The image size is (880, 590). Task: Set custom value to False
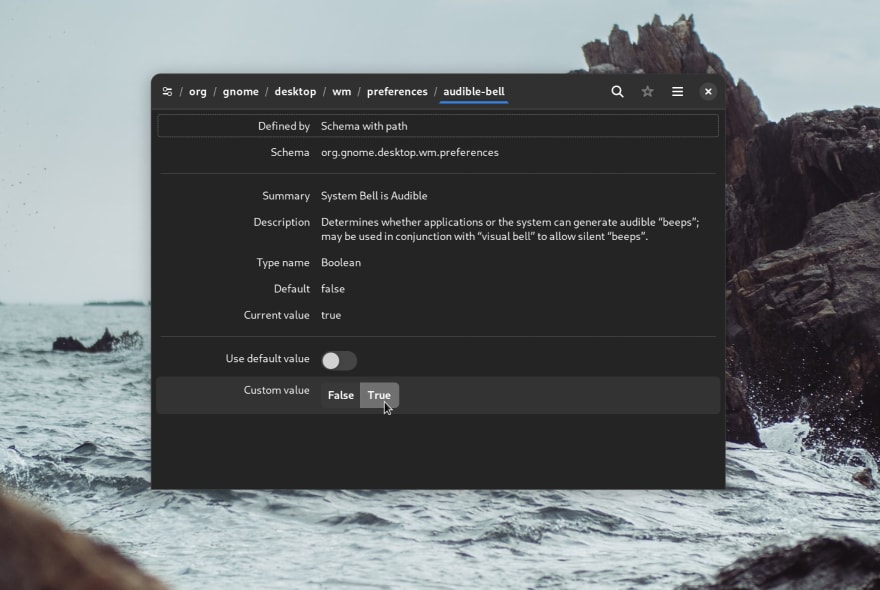(341, 395)
